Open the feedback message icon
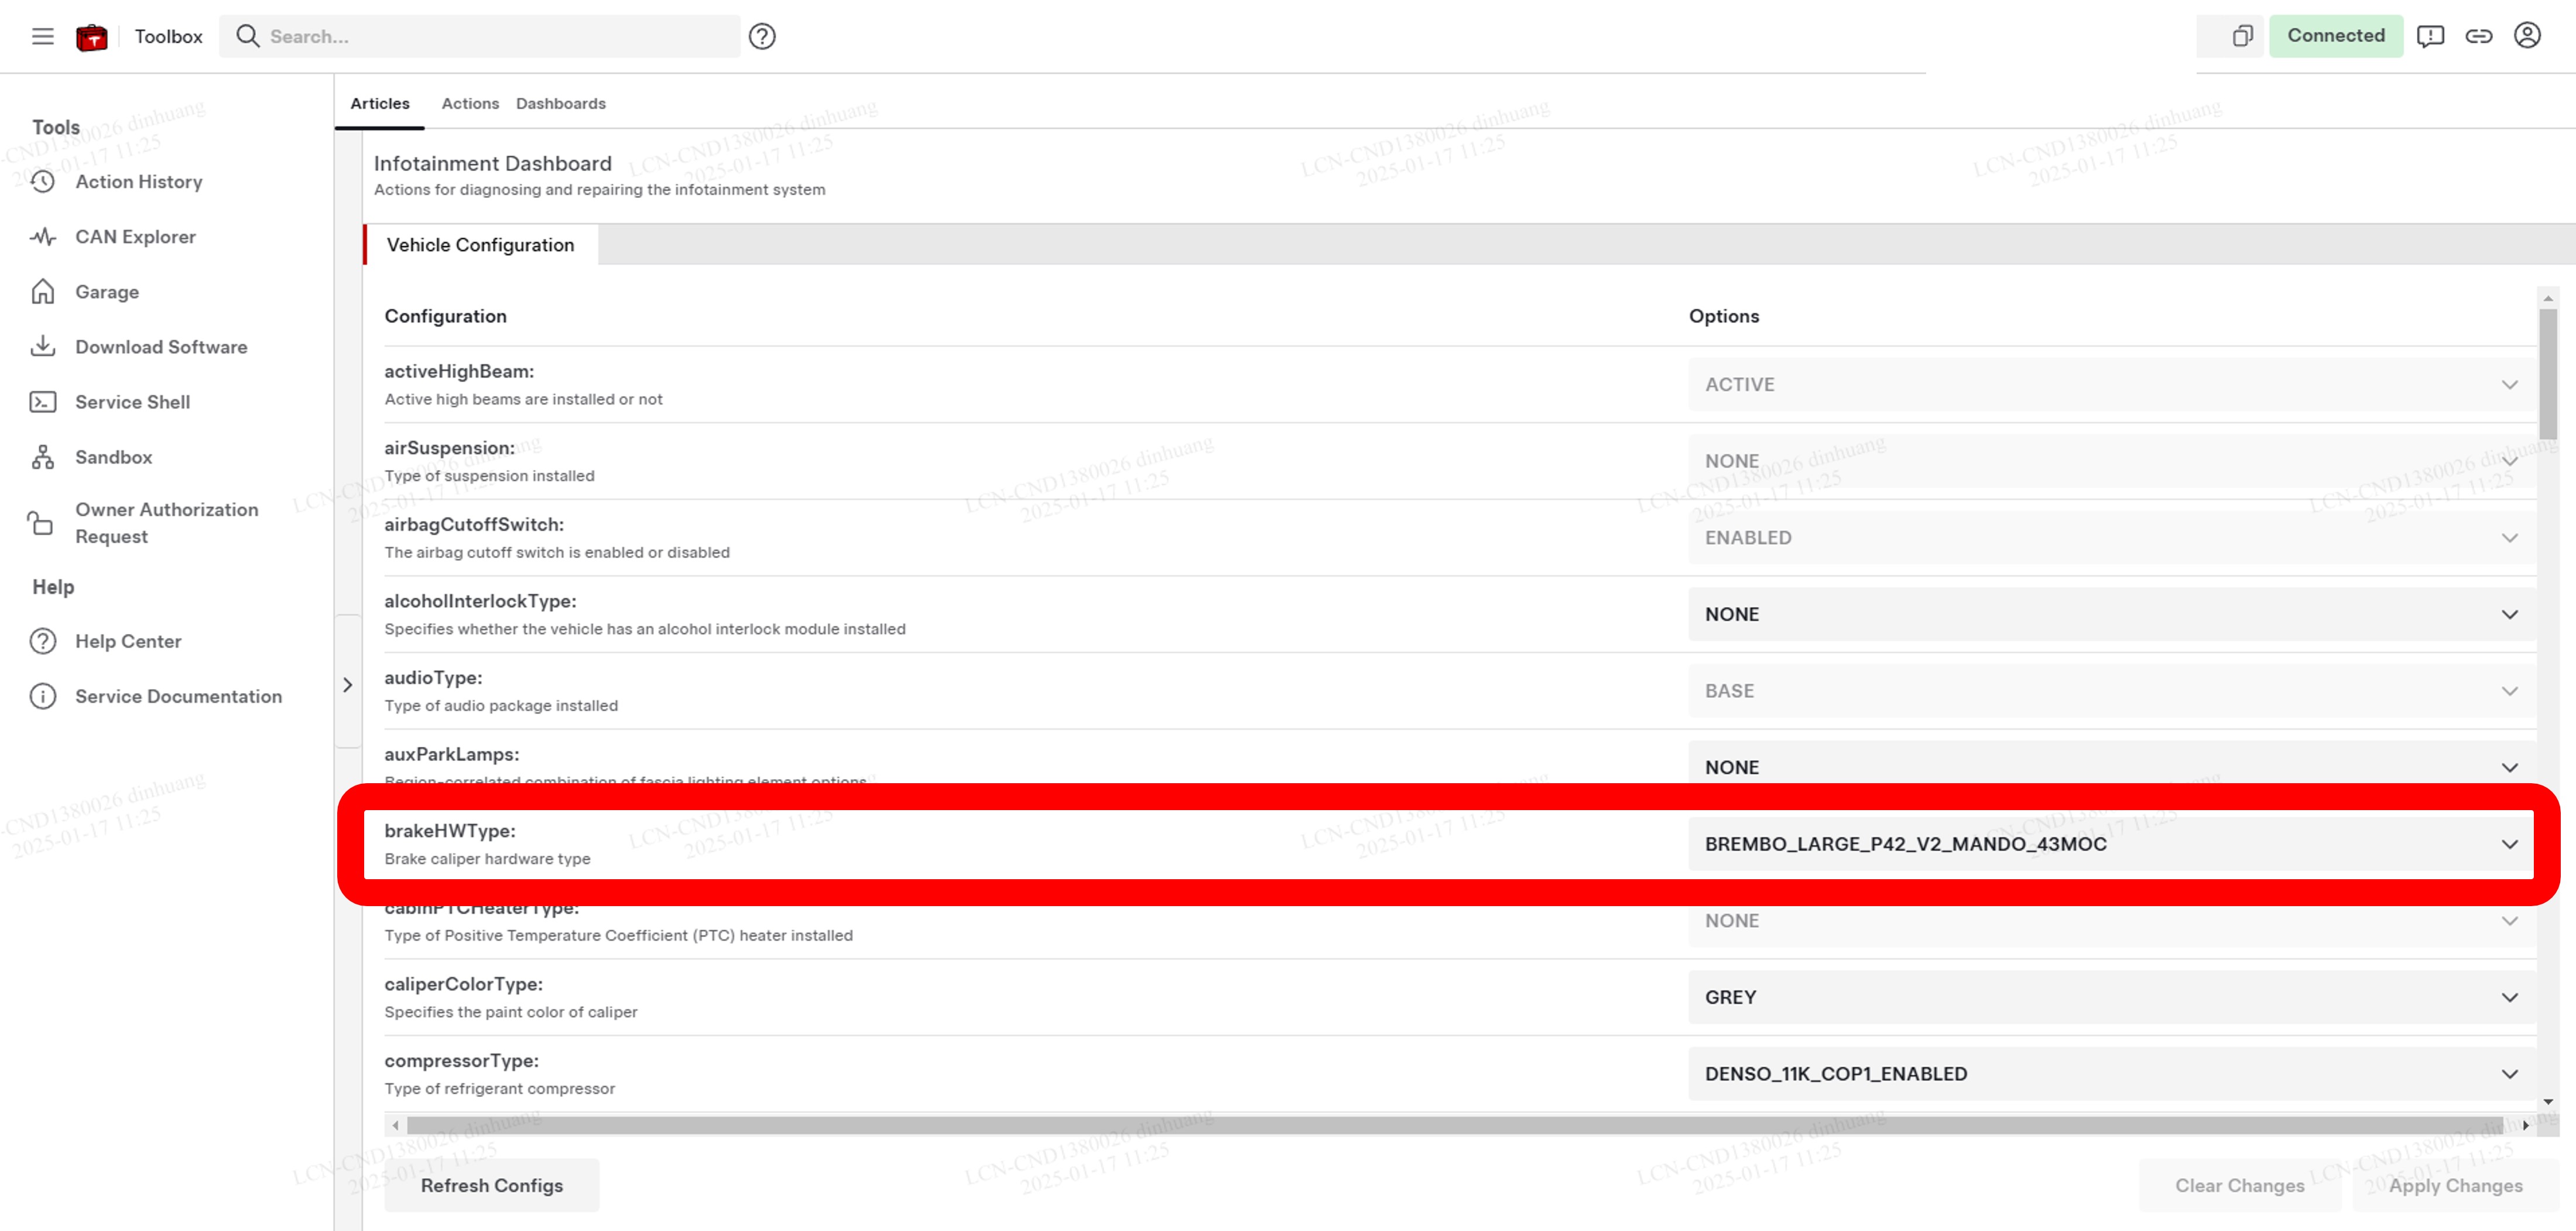Viewport: 2576px width, 1231px height. 2430,36
